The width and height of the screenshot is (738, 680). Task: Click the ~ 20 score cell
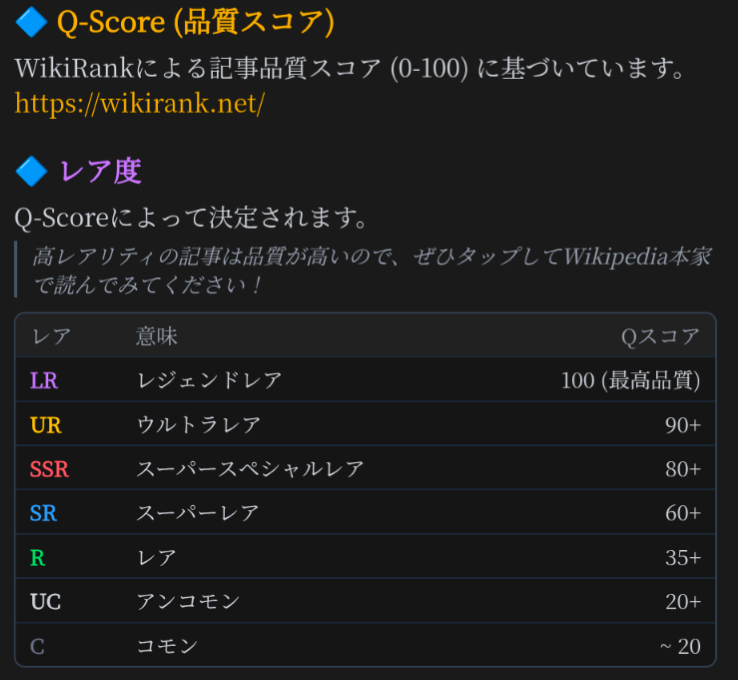tap(680, 646)
